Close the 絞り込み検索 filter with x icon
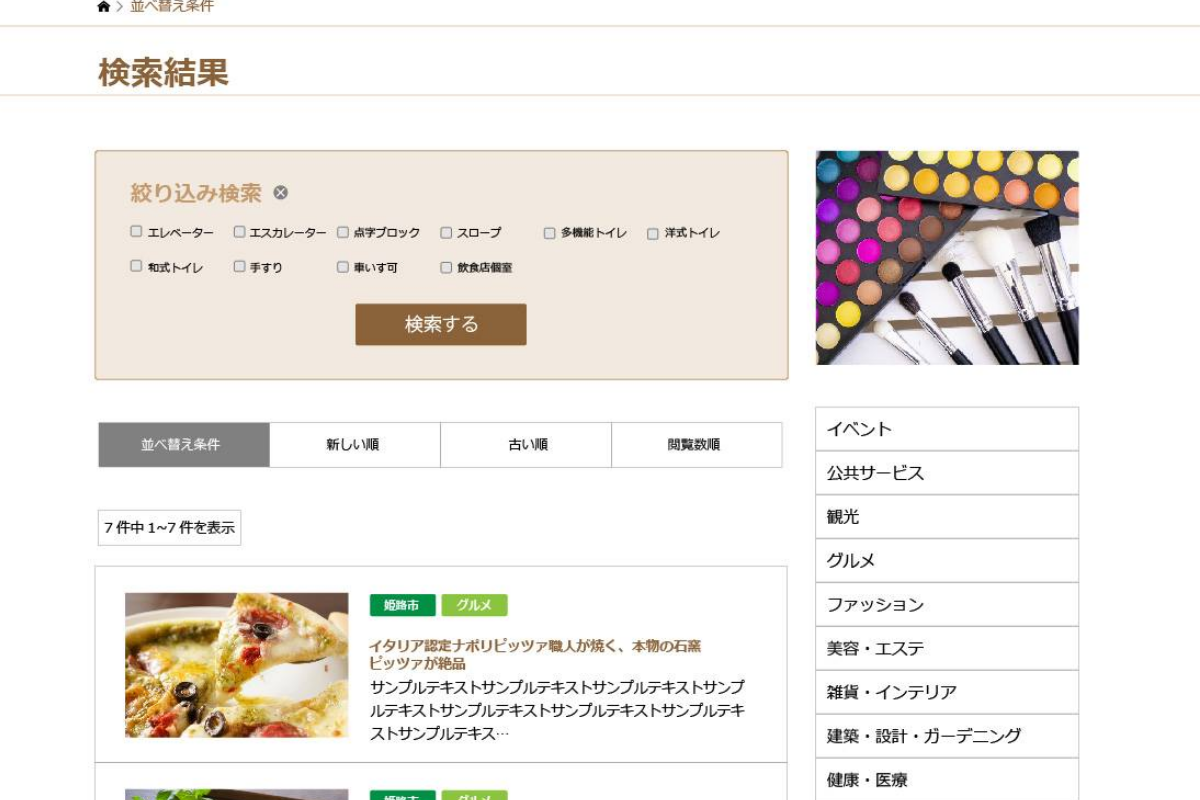The width and height of the screenshot is (1200, 800). click(281, 193)
